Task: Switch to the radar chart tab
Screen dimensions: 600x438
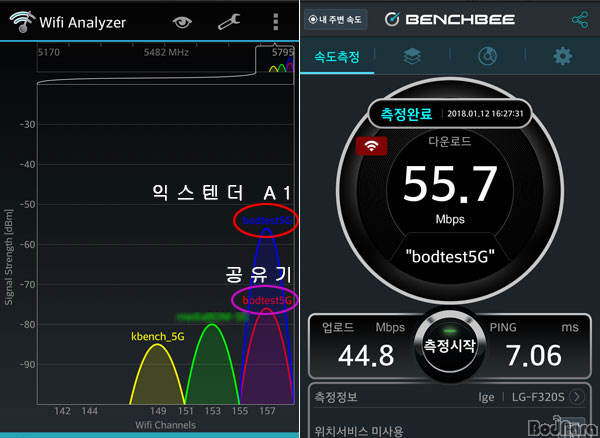Action: tap(488, 57)
